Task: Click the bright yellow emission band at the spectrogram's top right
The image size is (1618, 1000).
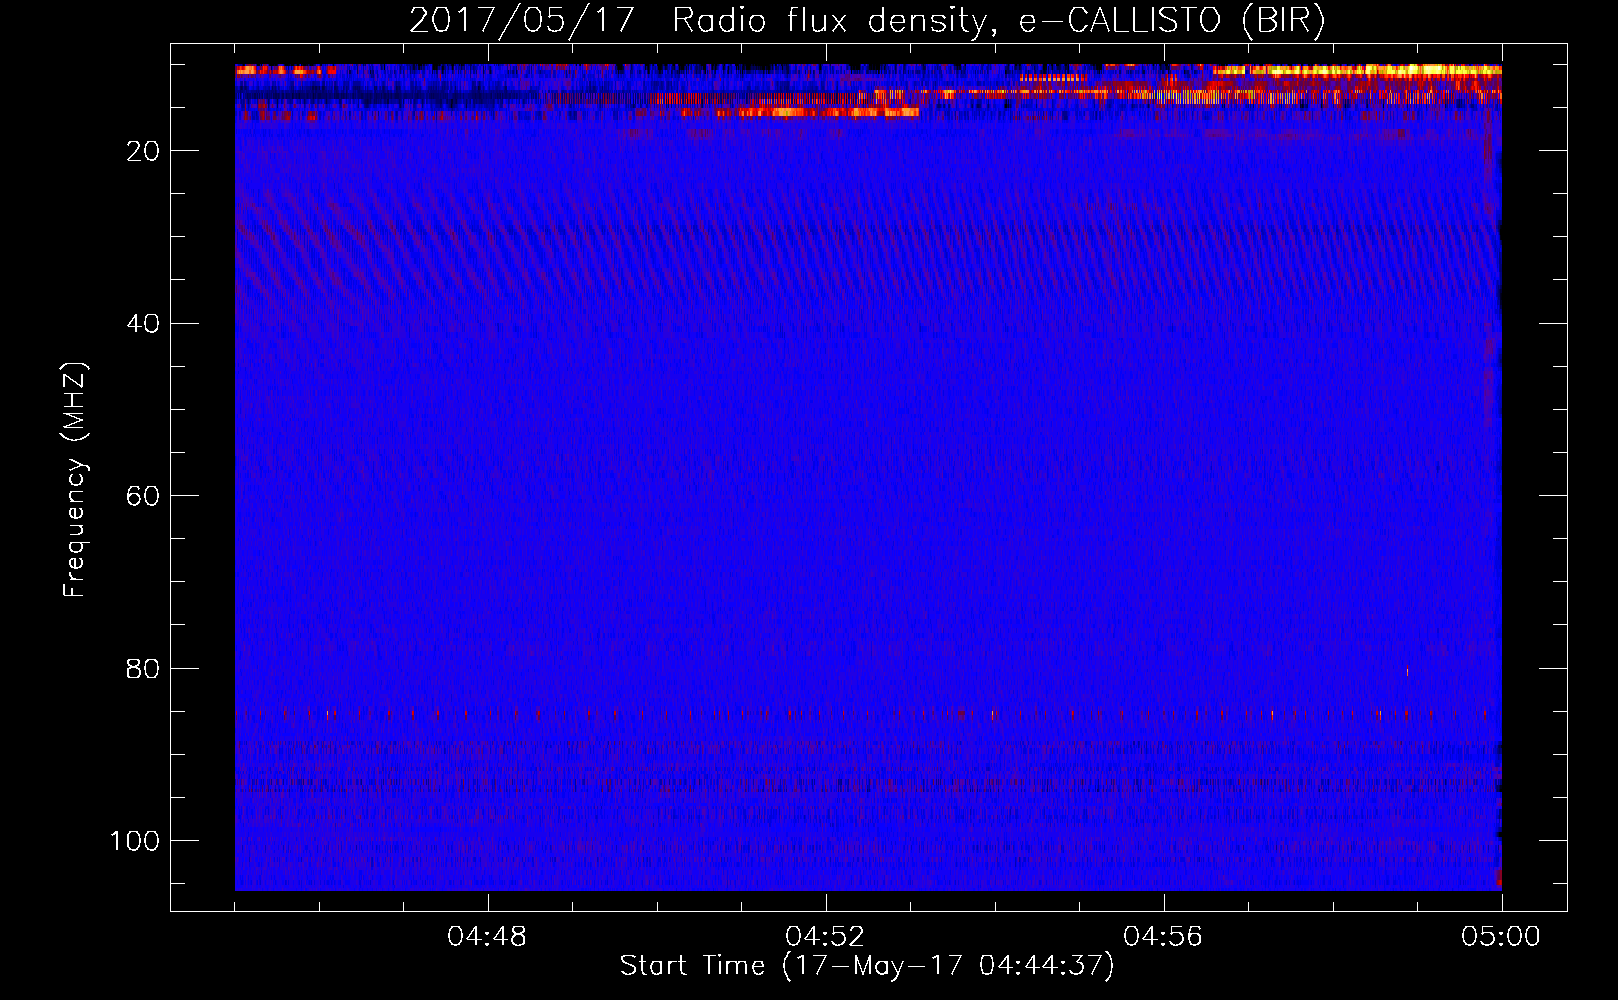Action: click(1357, 71)
